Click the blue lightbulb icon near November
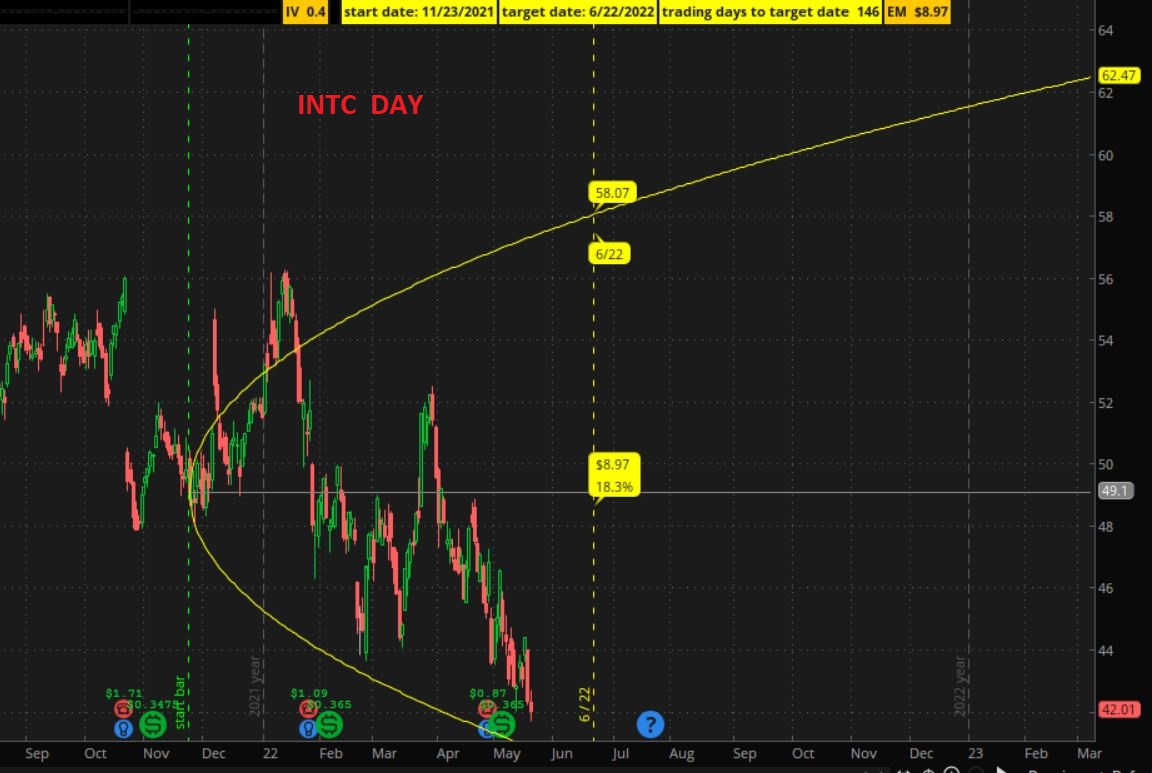The height and width of the screenshot is (773, 1152). [x=123, y=728]
